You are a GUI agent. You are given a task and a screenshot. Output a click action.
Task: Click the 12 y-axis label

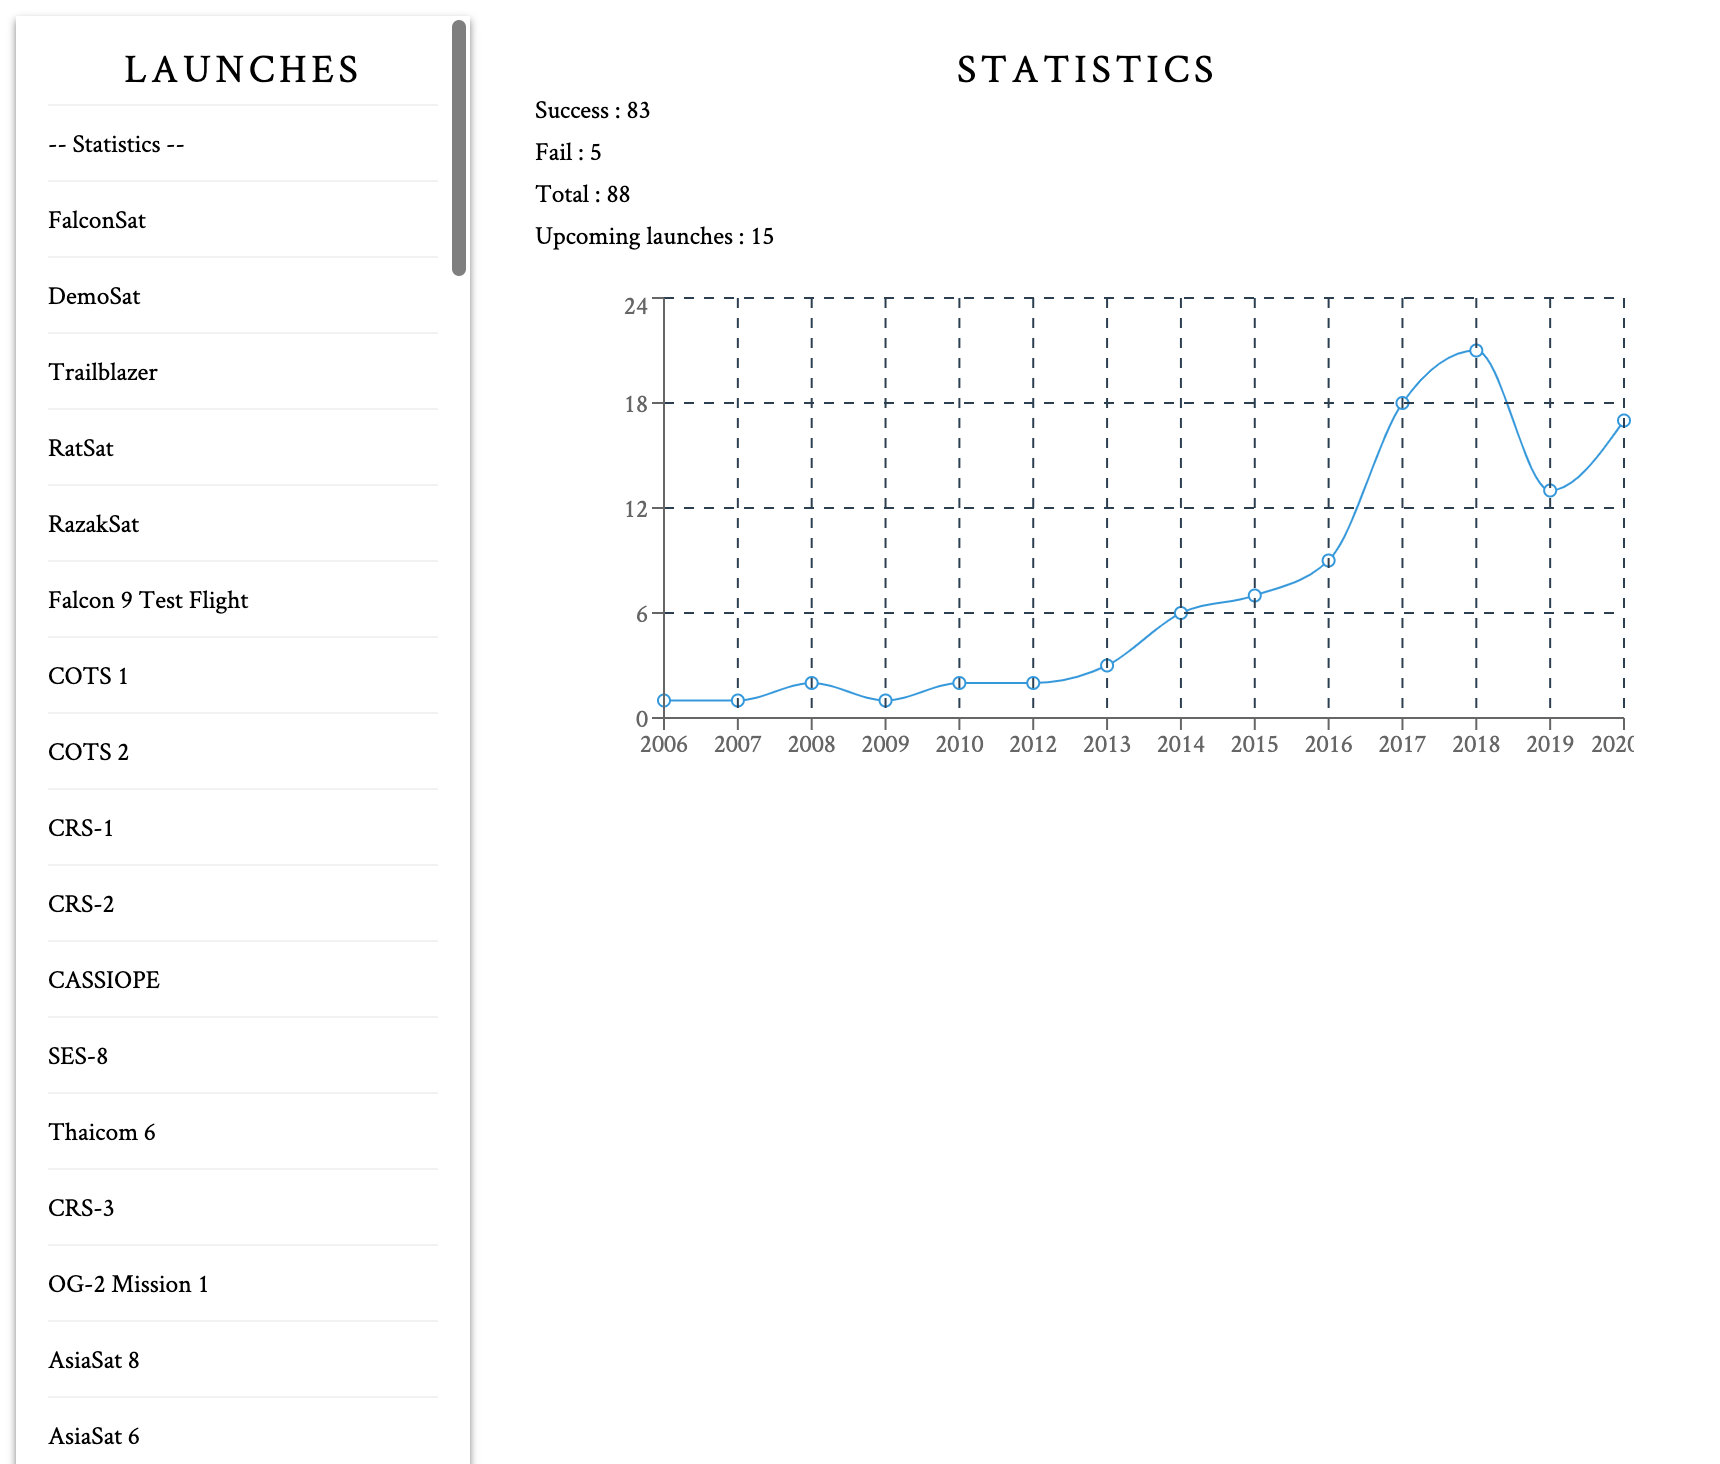[636, 509]
